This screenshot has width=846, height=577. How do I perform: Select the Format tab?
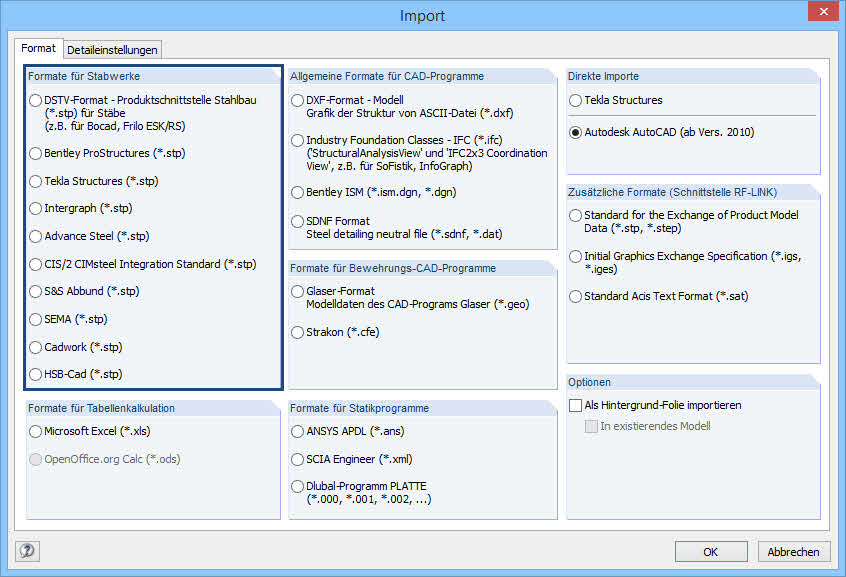click(39, 48)
